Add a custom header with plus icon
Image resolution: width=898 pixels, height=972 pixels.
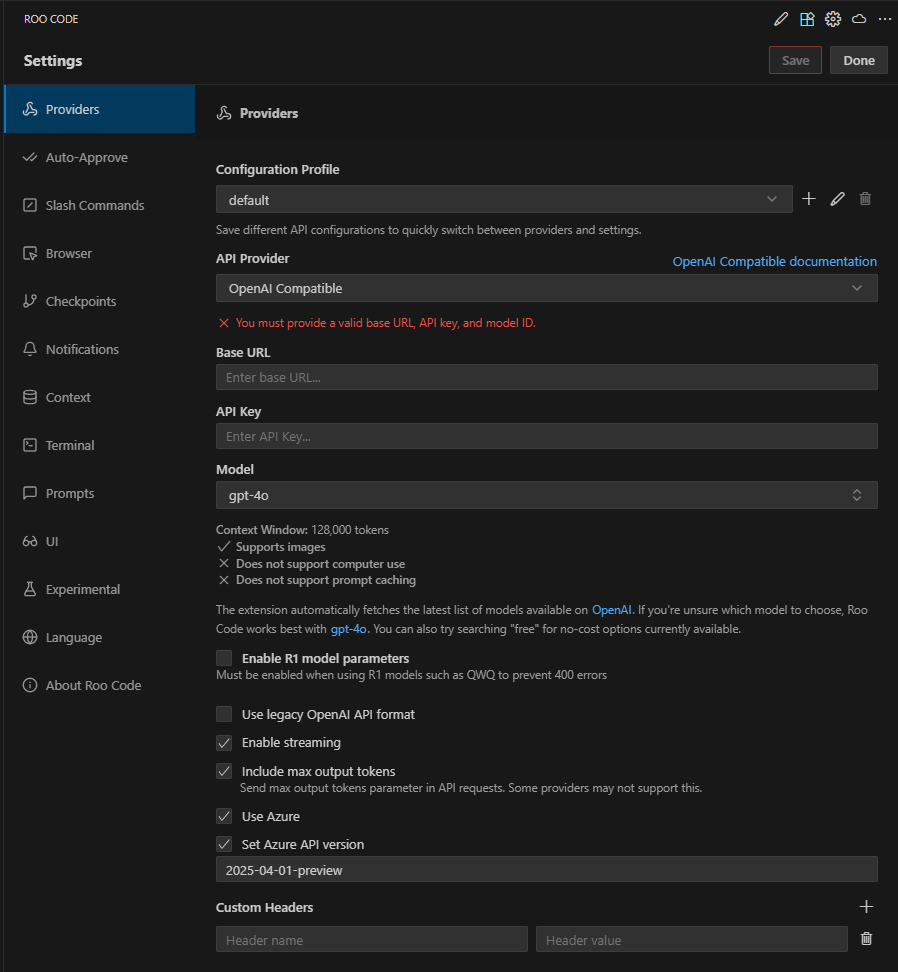point(866,907)
